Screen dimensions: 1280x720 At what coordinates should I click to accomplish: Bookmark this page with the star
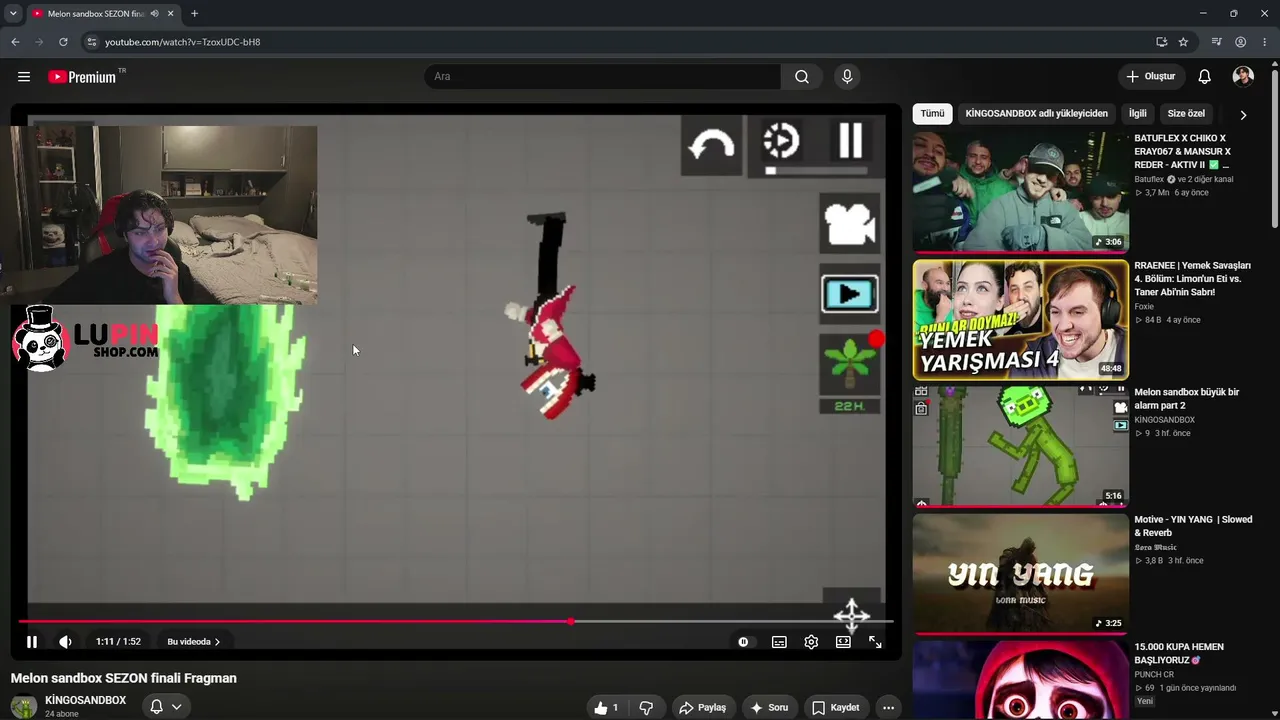coord(1183,42)
